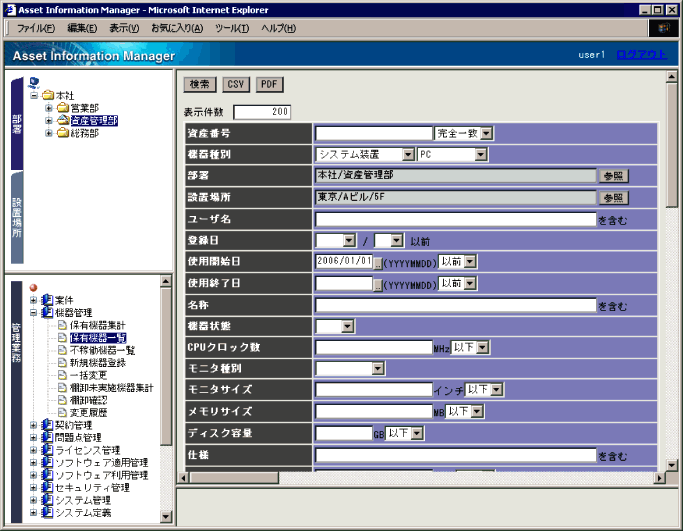The height and width of the screenshot is (531, 683).
Task: Export results with the CSV button
Action: tap(235, 85)
